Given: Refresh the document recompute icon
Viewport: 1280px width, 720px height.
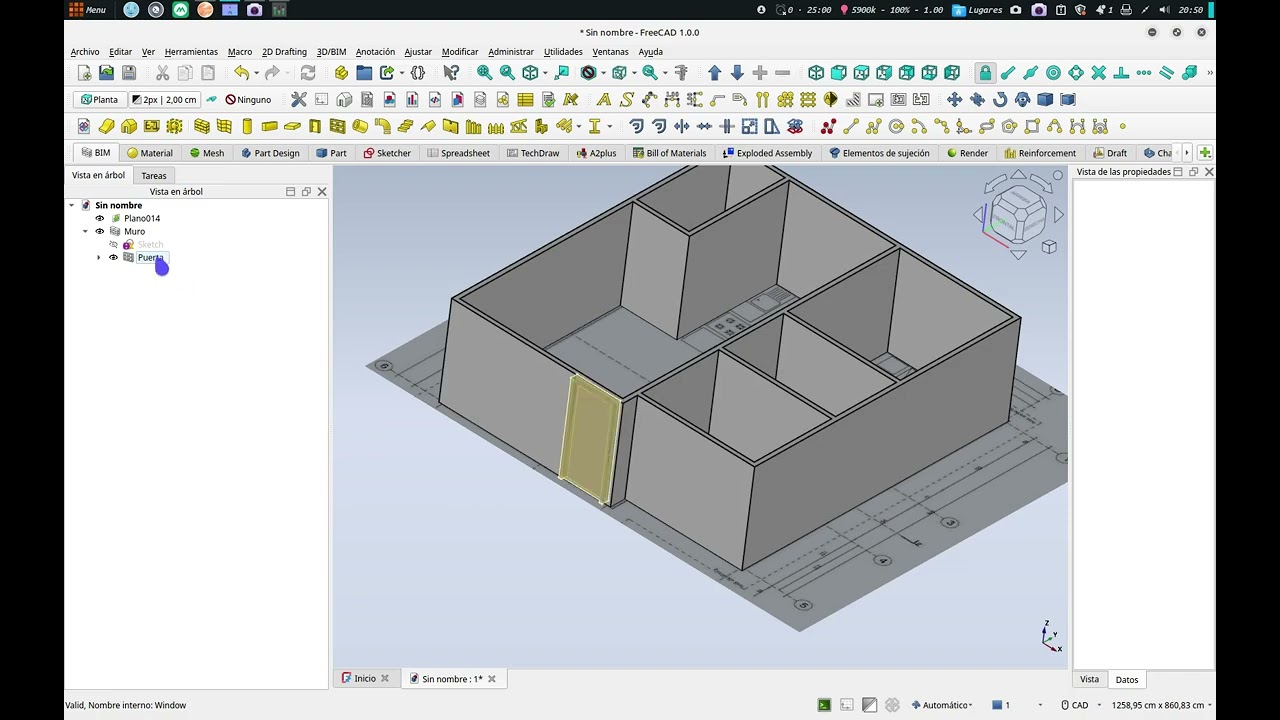Looking at the screenshot, I should (308, 73).
